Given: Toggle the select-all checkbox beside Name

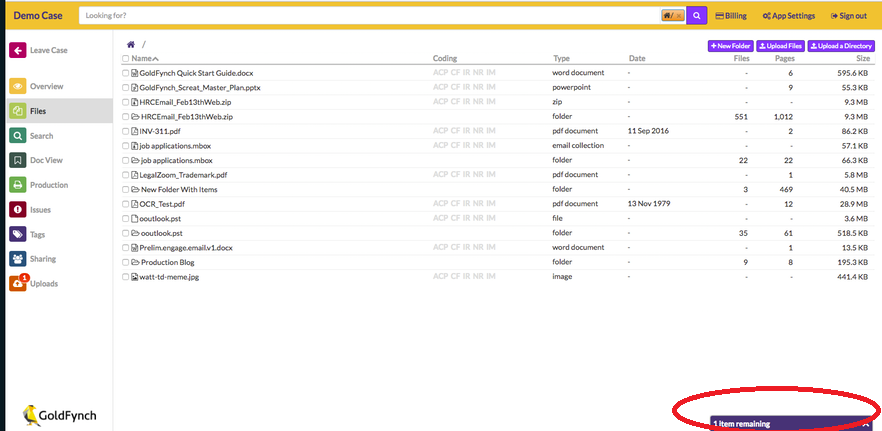Looking at the screenshot, I should click(x=125, y=59).
